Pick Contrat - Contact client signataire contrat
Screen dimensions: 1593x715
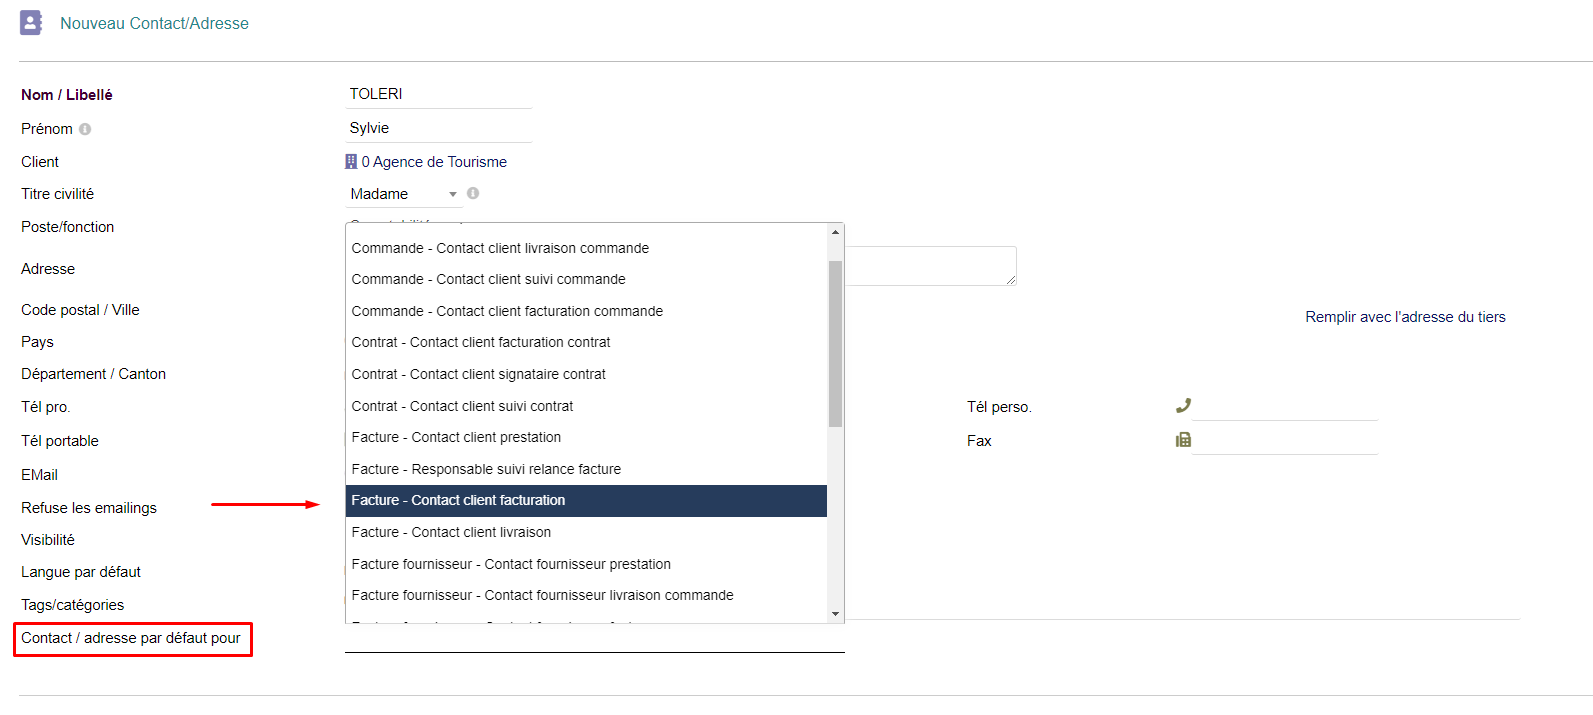(586, 374)
